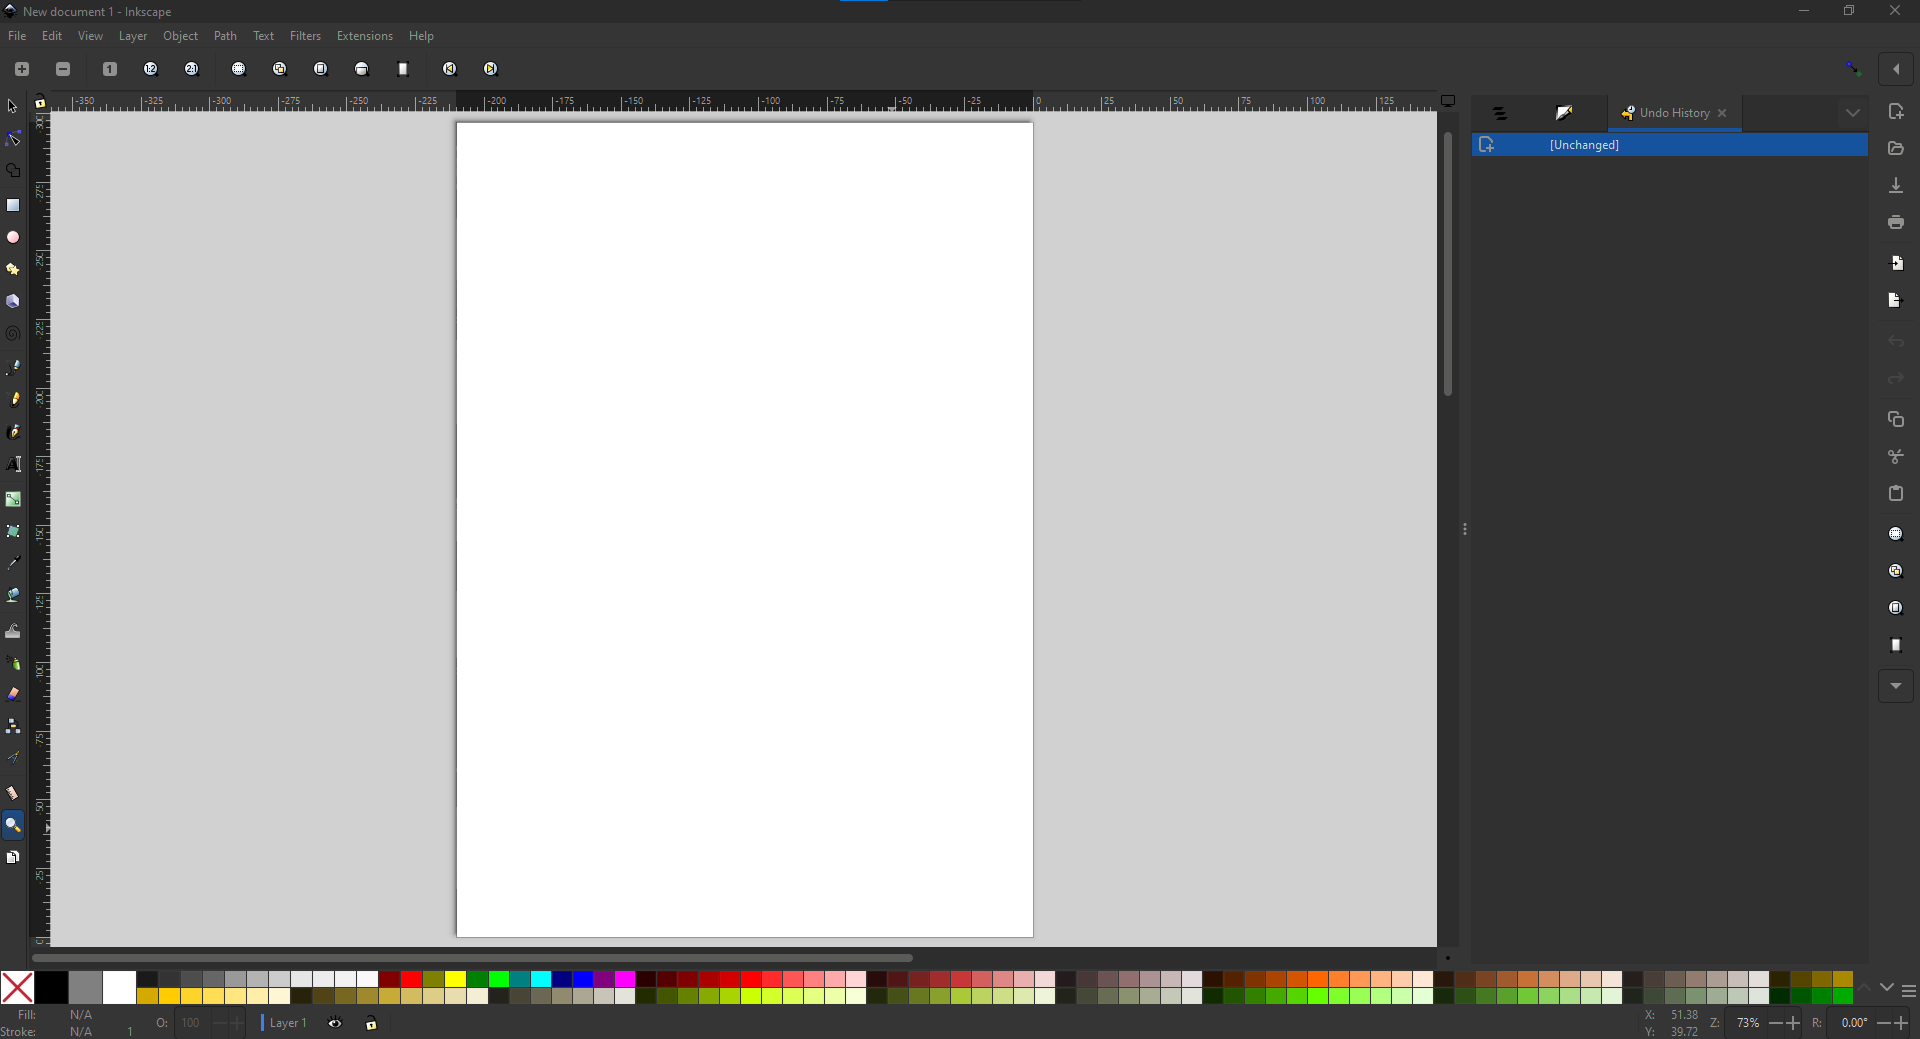Image resolution: width=1920 pixels, height=1039 pixels.
Task: Select the Selector arrow tool
Action: click(x=13, y=106)
